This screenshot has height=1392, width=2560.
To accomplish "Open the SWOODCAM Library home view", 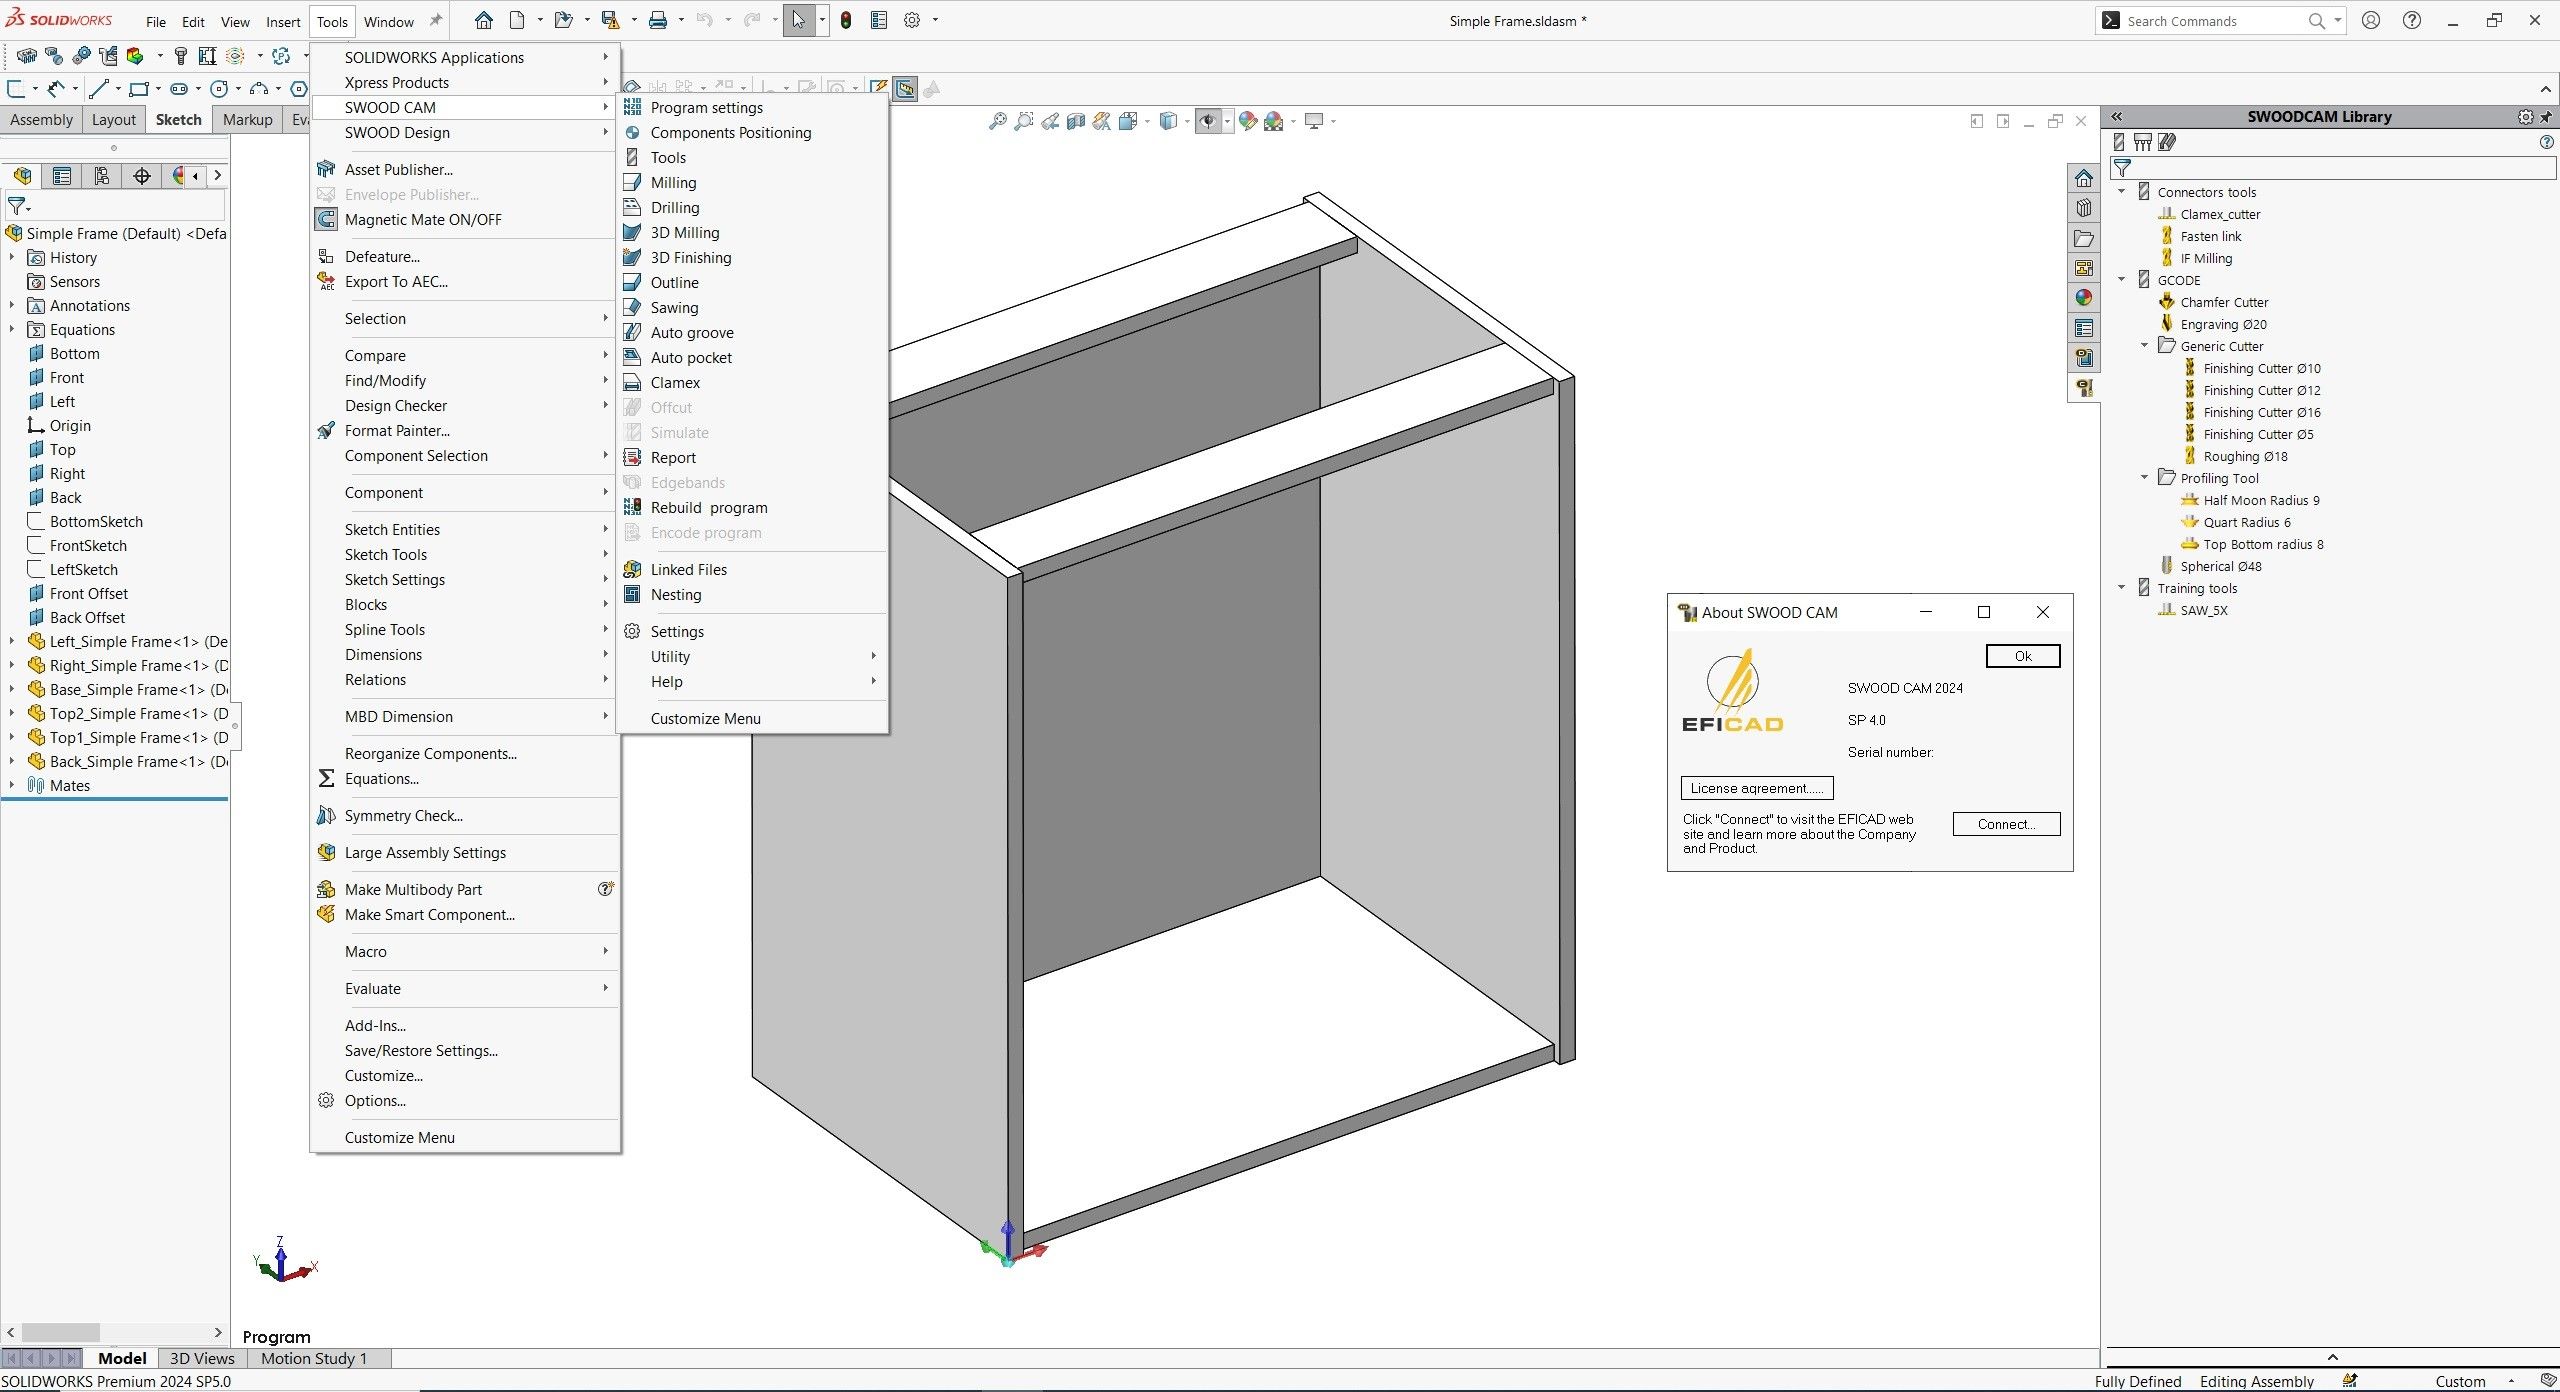I will click(2084, 178).
